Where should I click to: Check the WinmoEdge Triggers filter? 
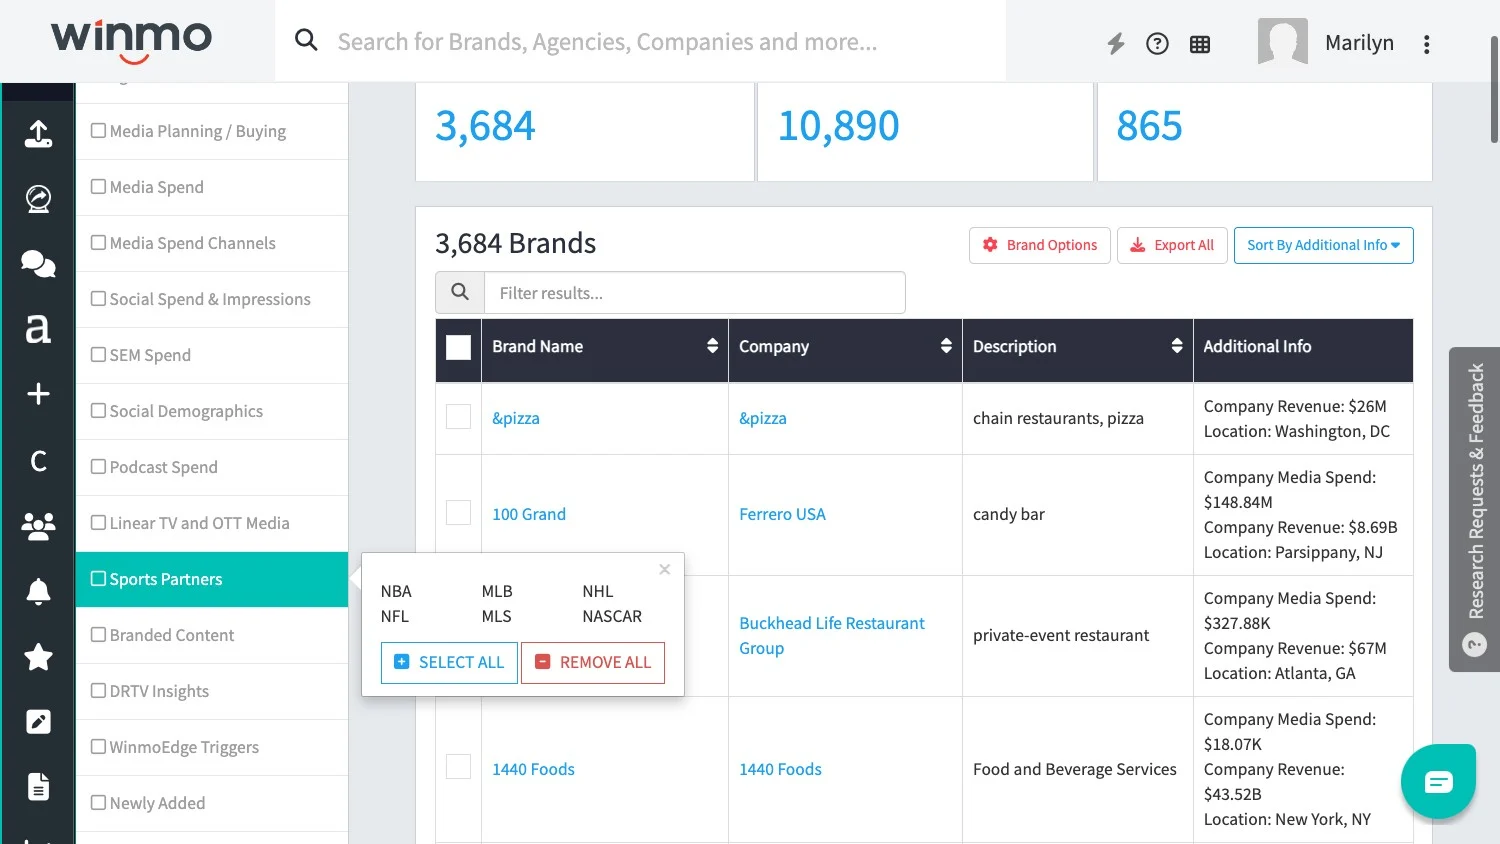[x=98, y=746]
